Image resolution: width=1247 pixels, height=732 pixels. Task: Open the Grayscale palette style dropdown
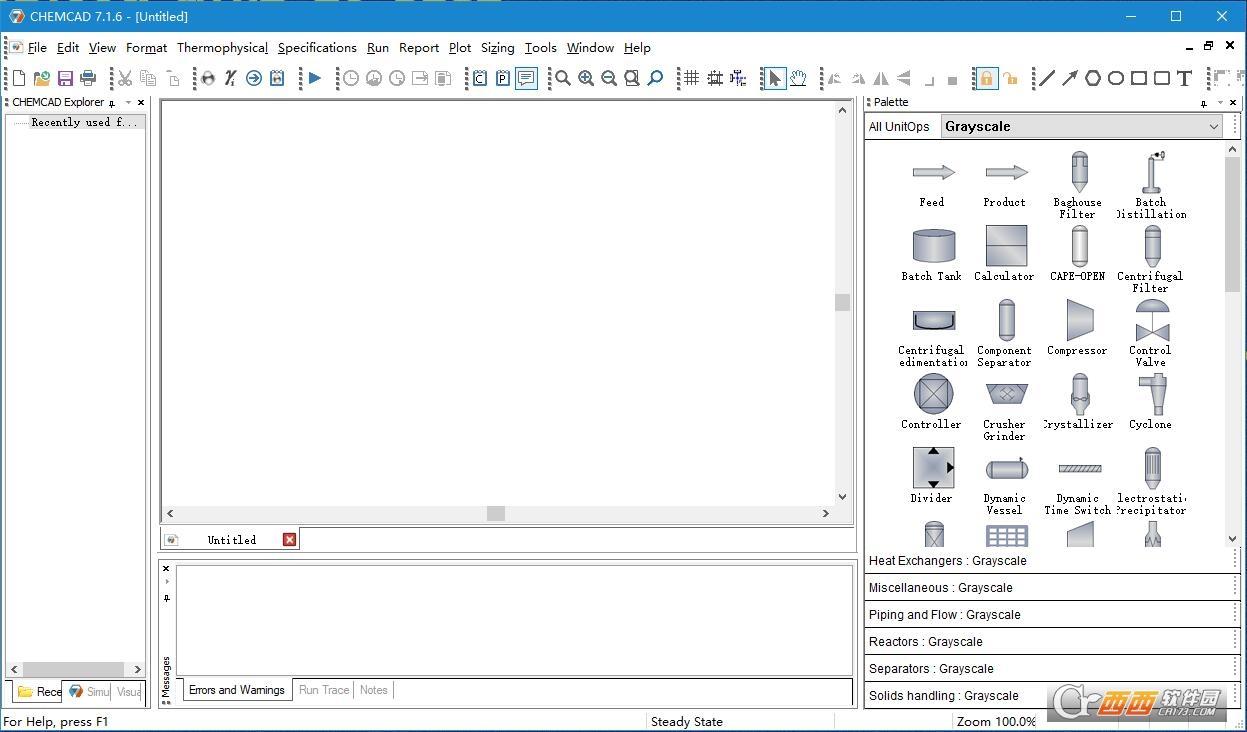click(x=1080, y=126)
